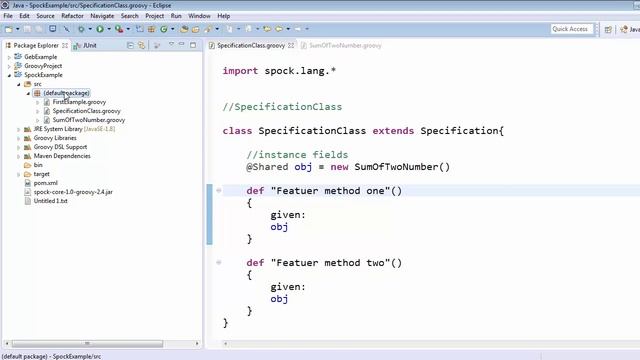Click the green New Class icon
The image size is (640, 360).
click(164, 29)
